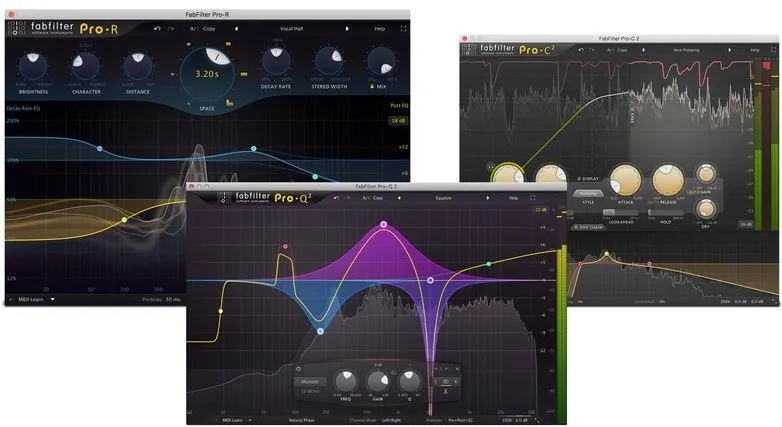Screen dimensions: 782x427
Task: Click the undo arrow in Pro-C 2
Action: tap(581, 50)
